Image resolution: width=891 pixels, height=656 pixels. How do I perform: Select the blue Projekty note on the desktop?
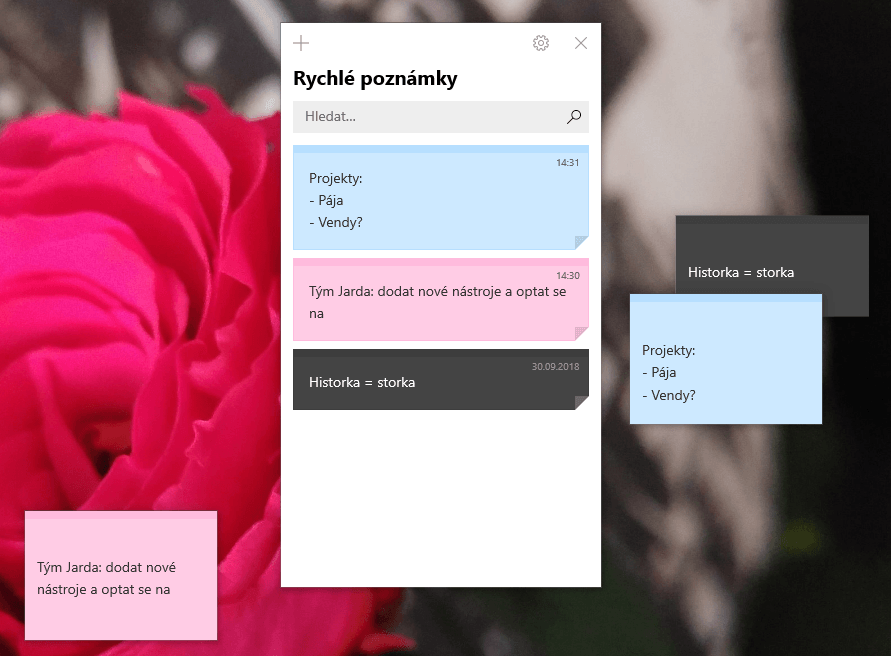pos(725,360)
